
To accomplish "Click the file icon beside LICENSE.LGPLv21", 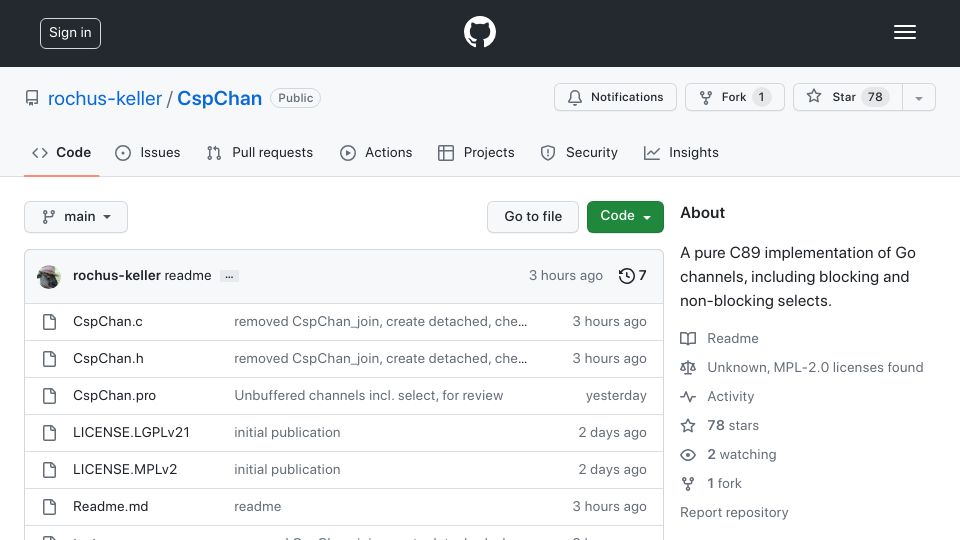I will [50, 433].
